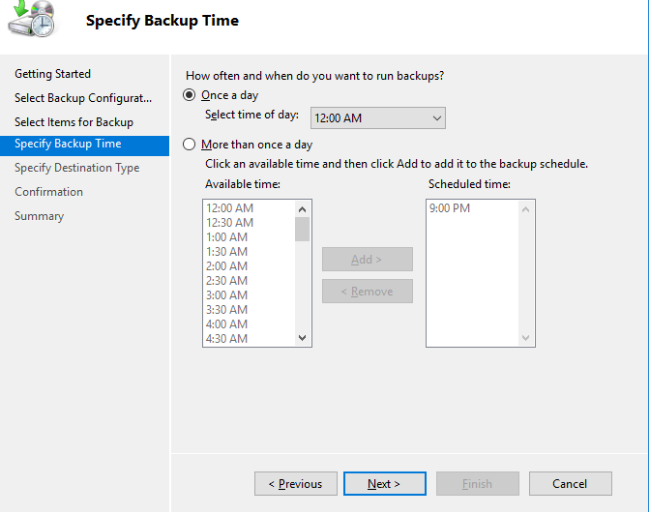Click the Scheduled time list up arrow
Screen dimensions: 652x512
point(526,209)
